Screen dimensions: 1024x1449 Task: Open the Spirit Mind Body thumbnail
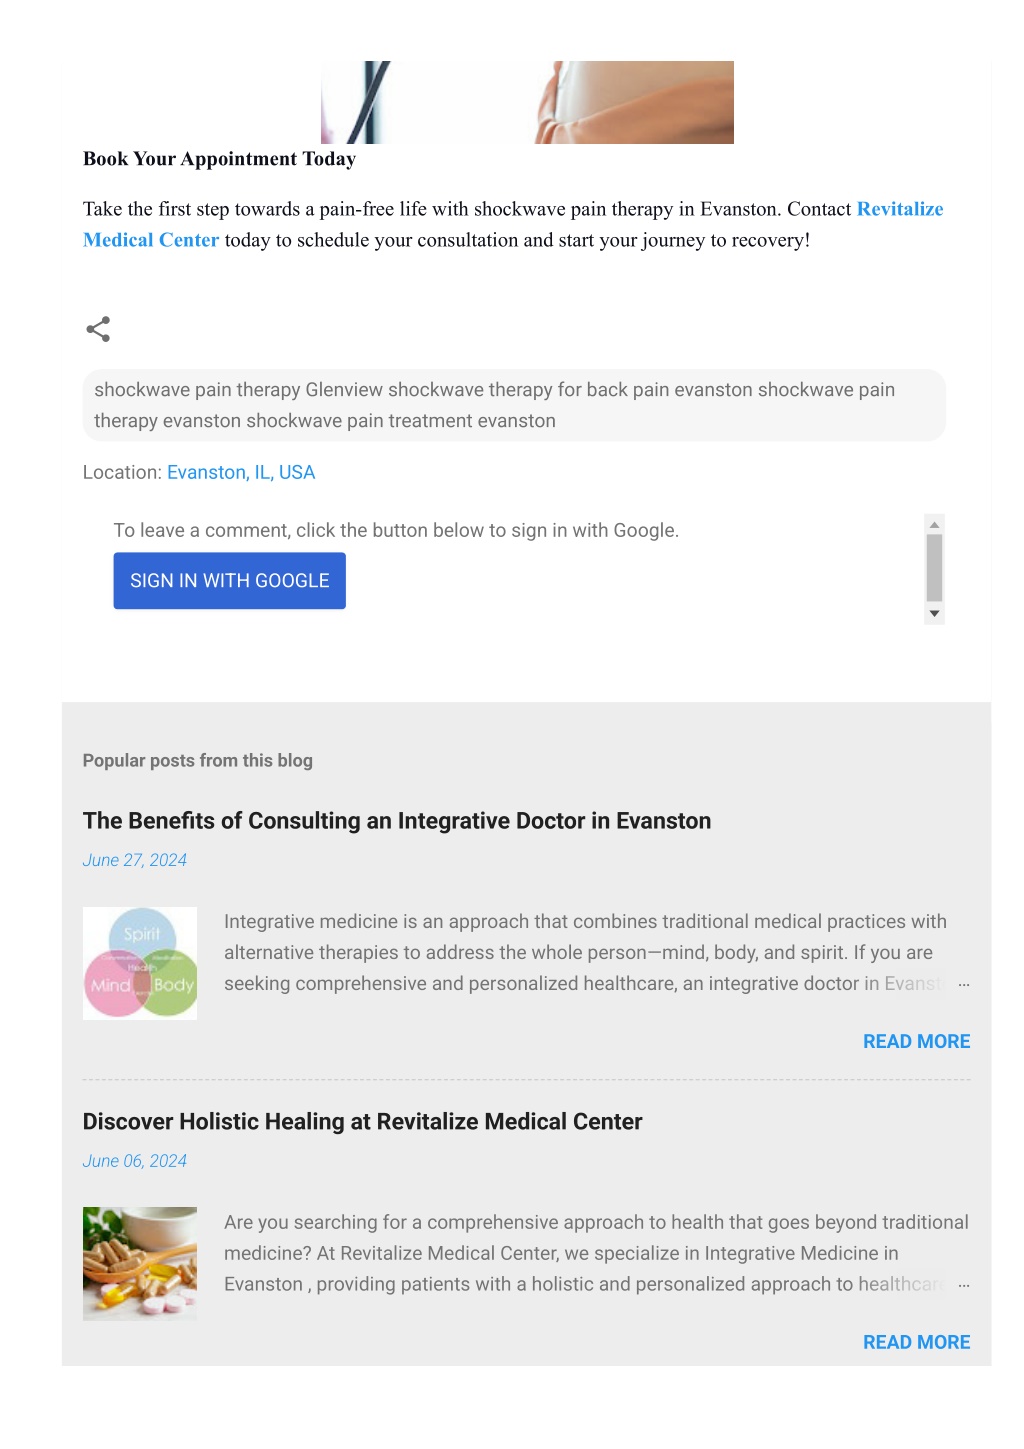140,963
